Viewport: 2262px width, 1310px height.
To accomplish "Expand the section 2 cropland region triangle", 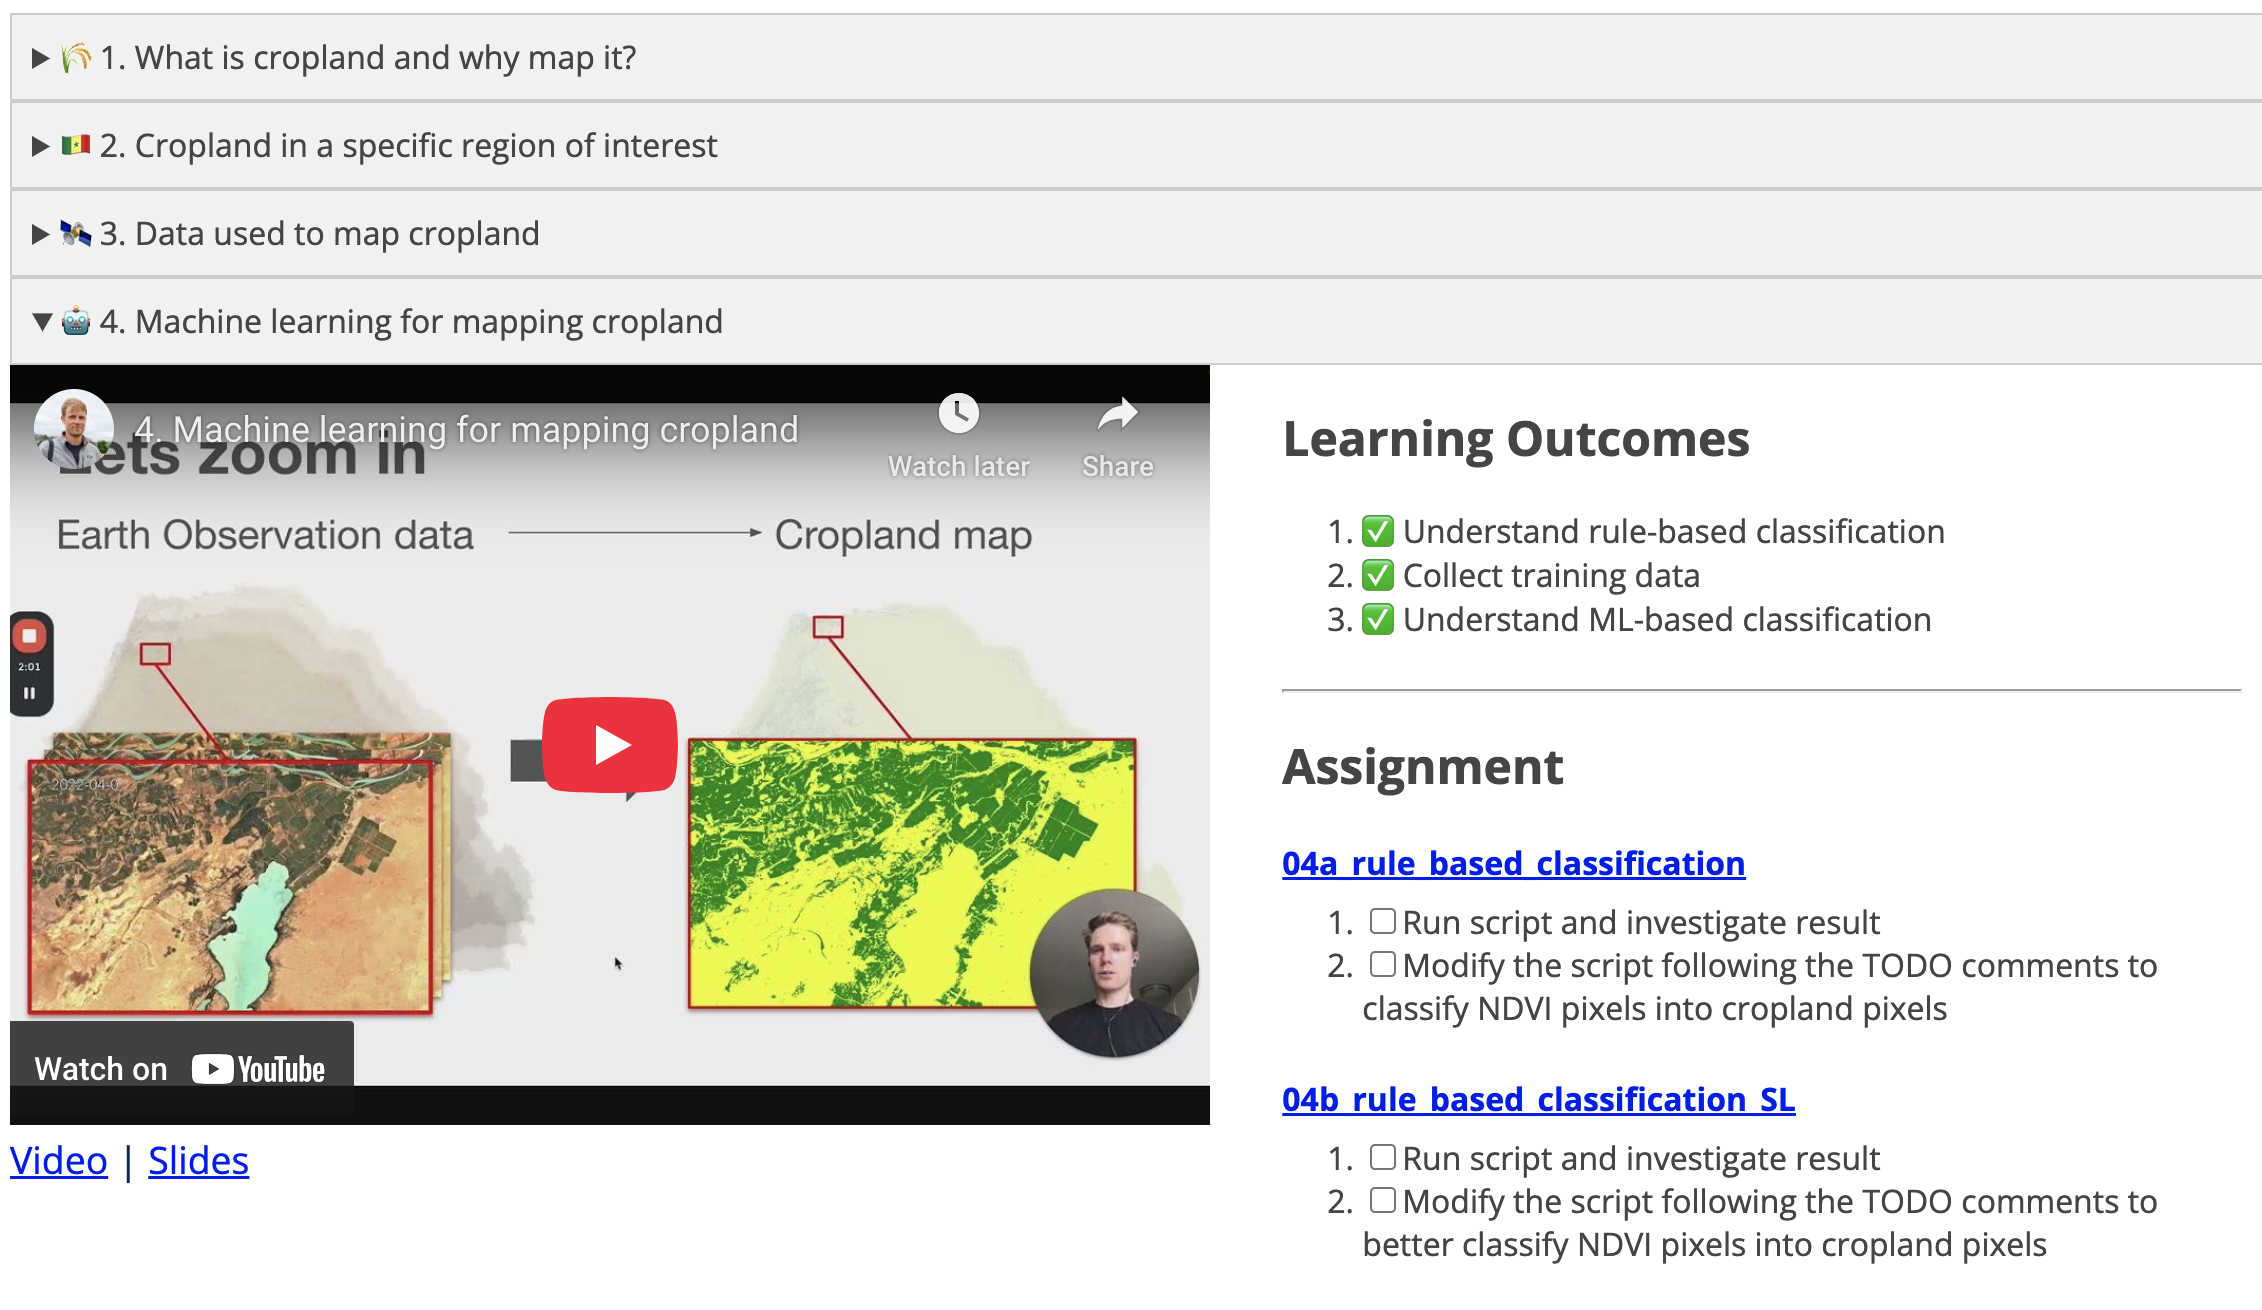I will (41, 146).
